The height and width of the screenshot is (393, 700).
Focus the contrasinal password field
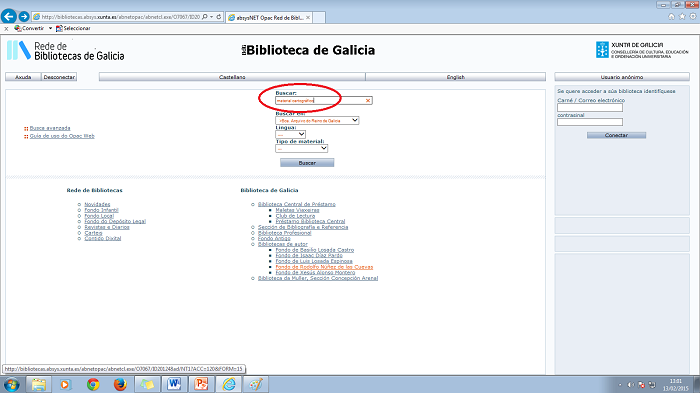[590, 122]
